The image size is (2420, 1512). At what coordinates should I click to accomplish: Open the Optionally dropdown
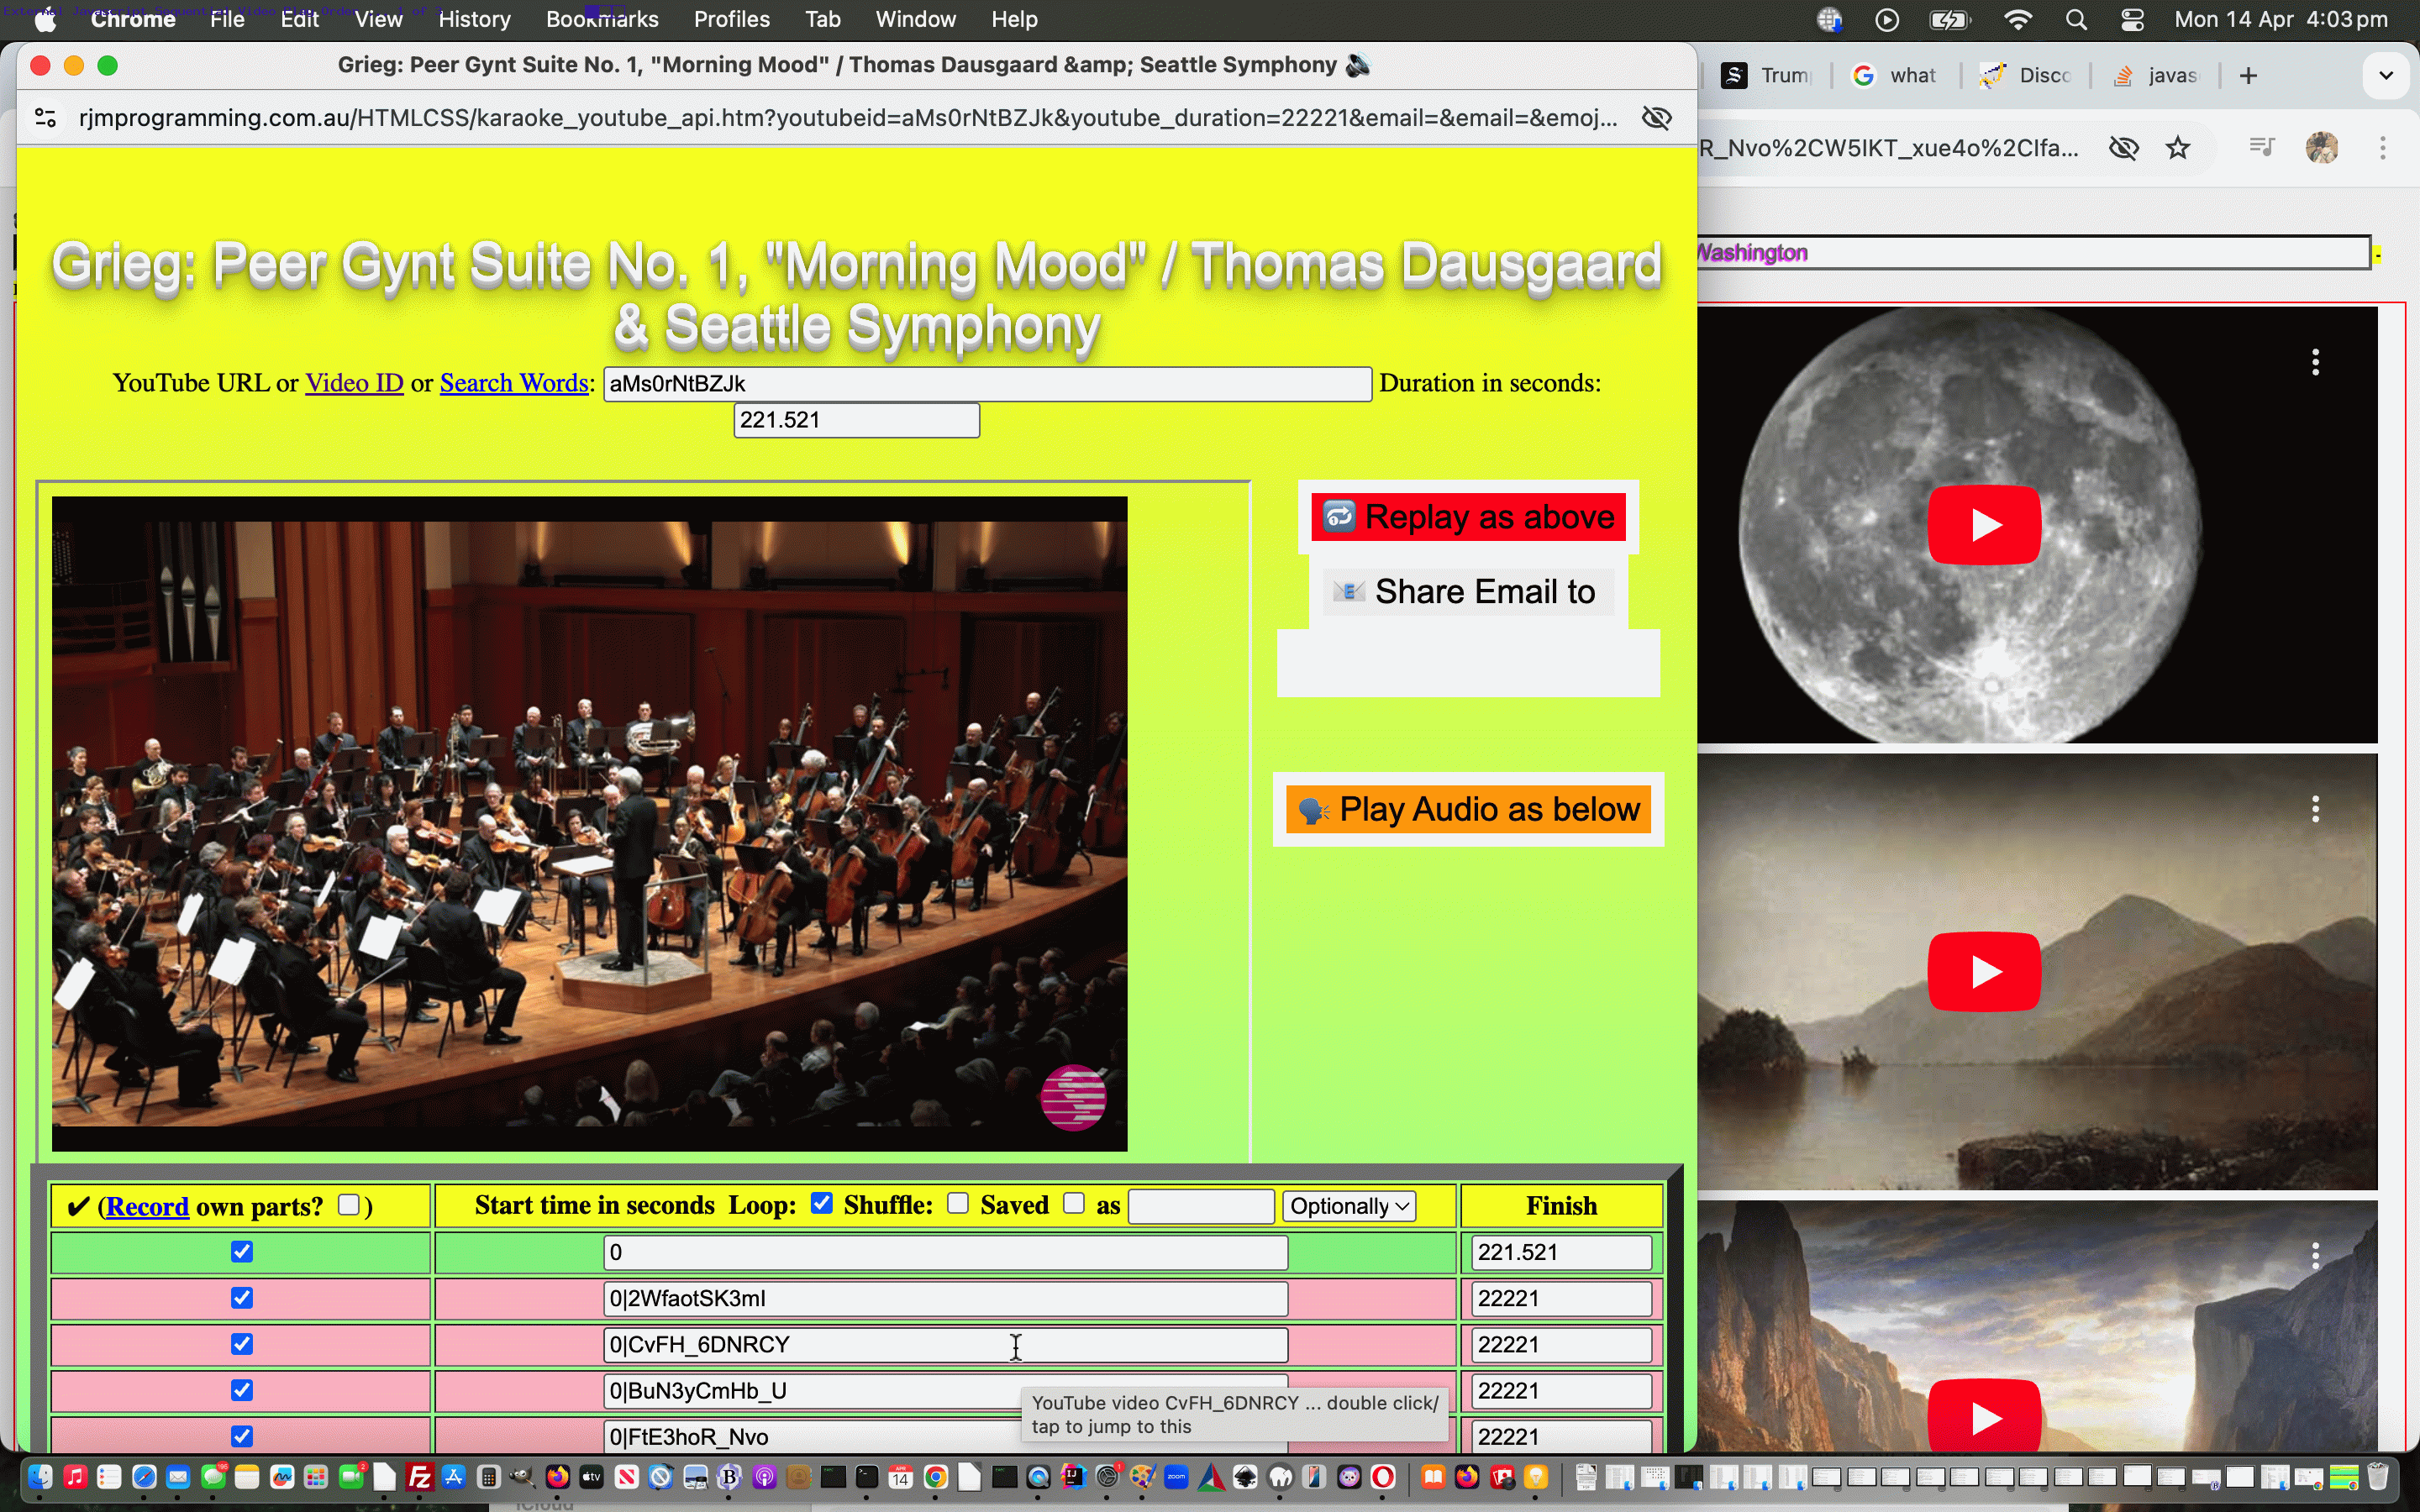1349,1206
